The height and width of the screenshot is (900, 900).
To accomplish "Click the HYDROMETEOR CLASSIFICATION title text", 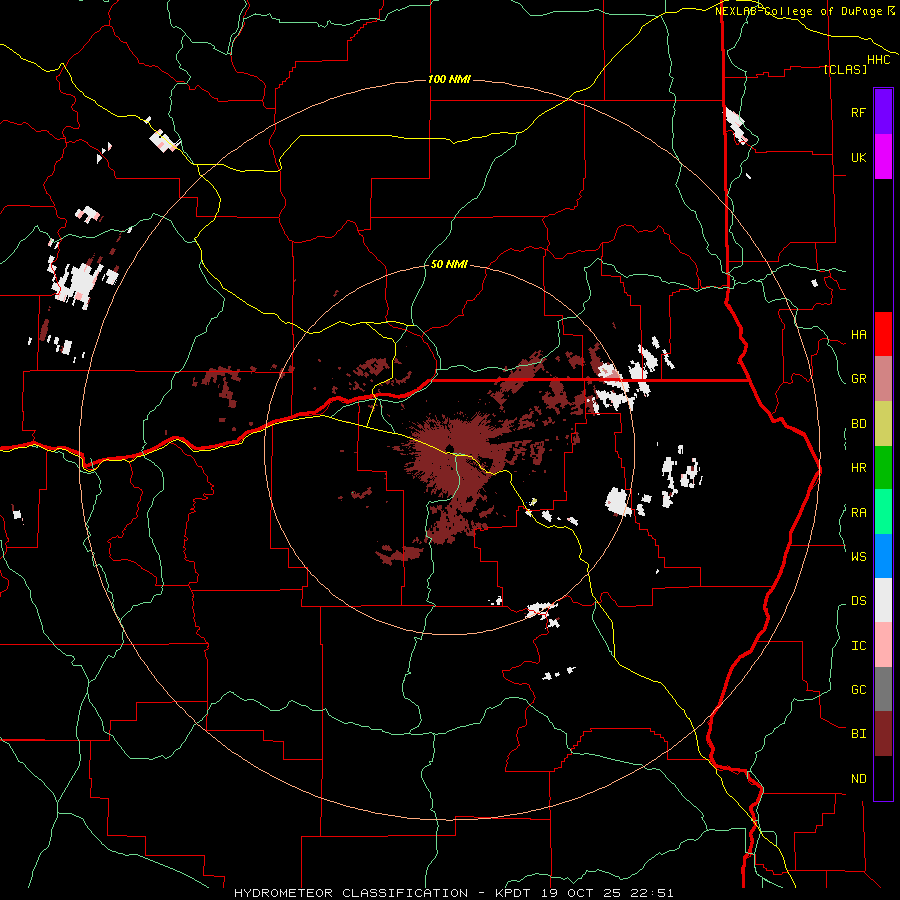I will 351,893.
